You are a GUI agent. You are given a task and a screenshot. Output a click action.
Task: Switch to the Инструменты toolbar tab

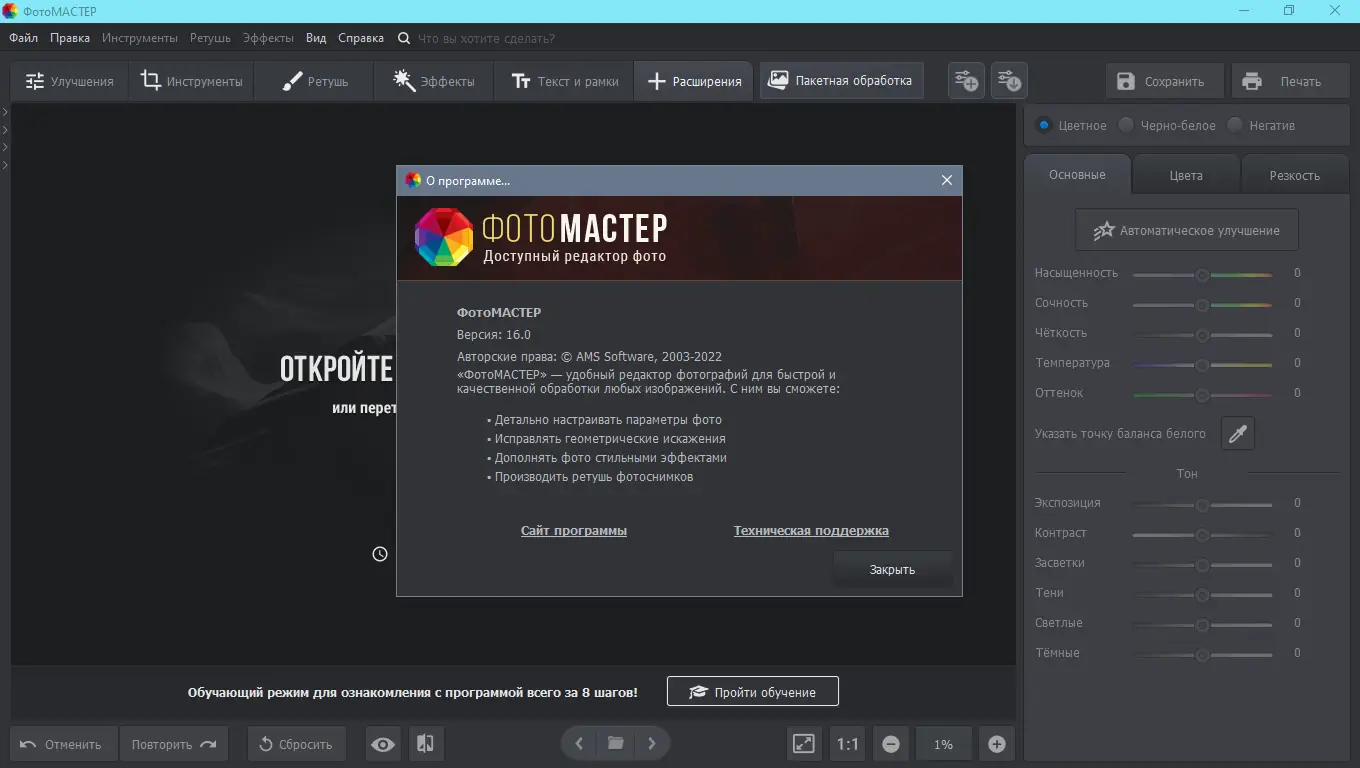191,81
